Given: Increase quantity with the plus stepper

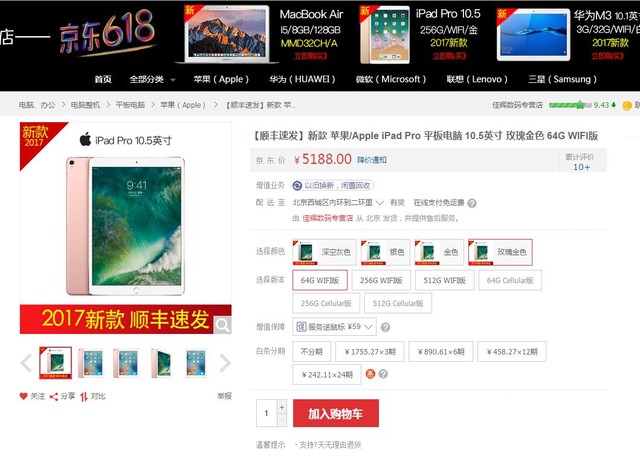Looking at the screenshot, I should (x=282, y=407).
